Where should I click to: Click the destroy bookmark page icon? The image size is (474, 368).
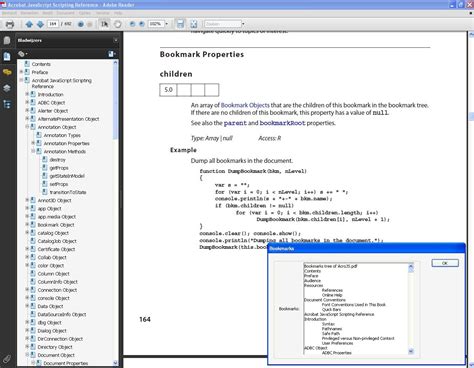(45, 160)
